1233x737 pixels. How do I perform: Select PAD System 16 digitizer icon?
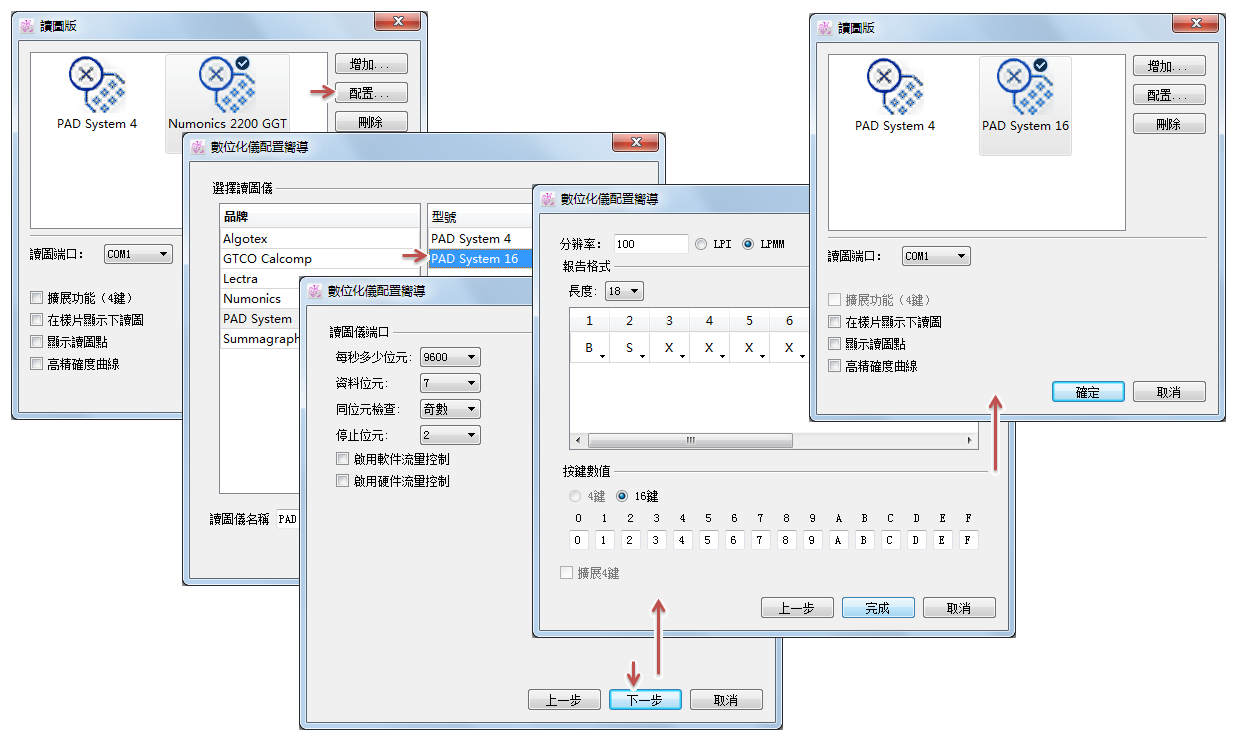pyautogui.click(x=1025, y=93)
